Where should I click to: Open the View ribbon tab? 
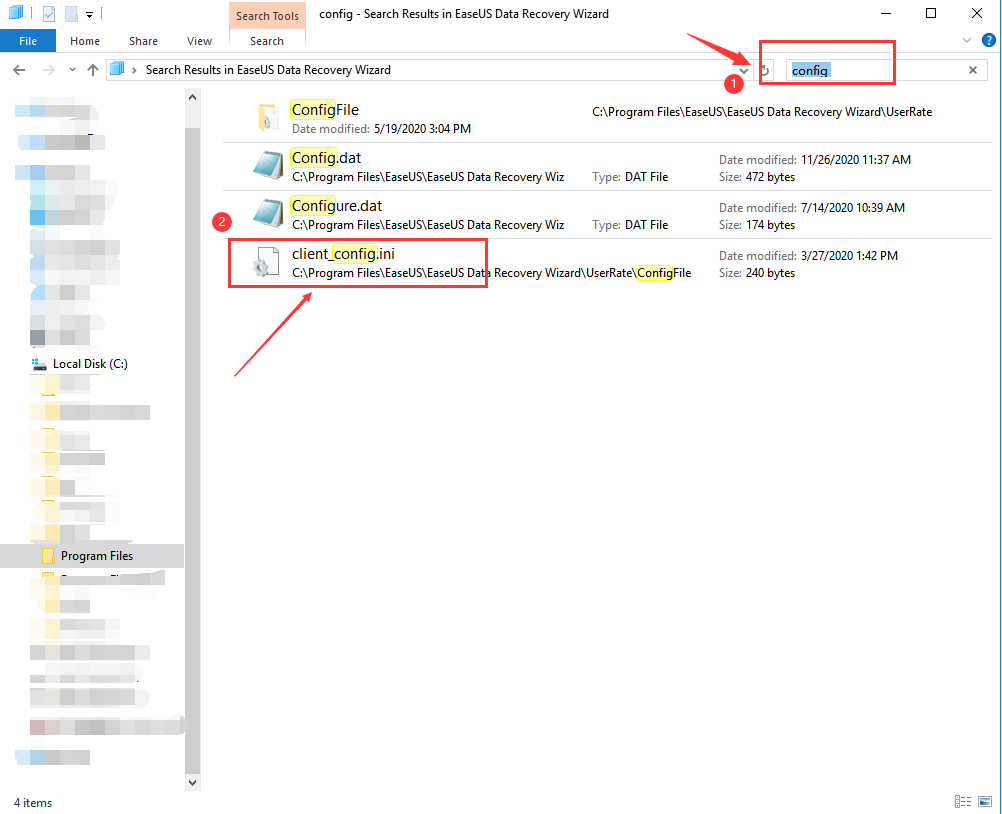[x=199, y=41]
